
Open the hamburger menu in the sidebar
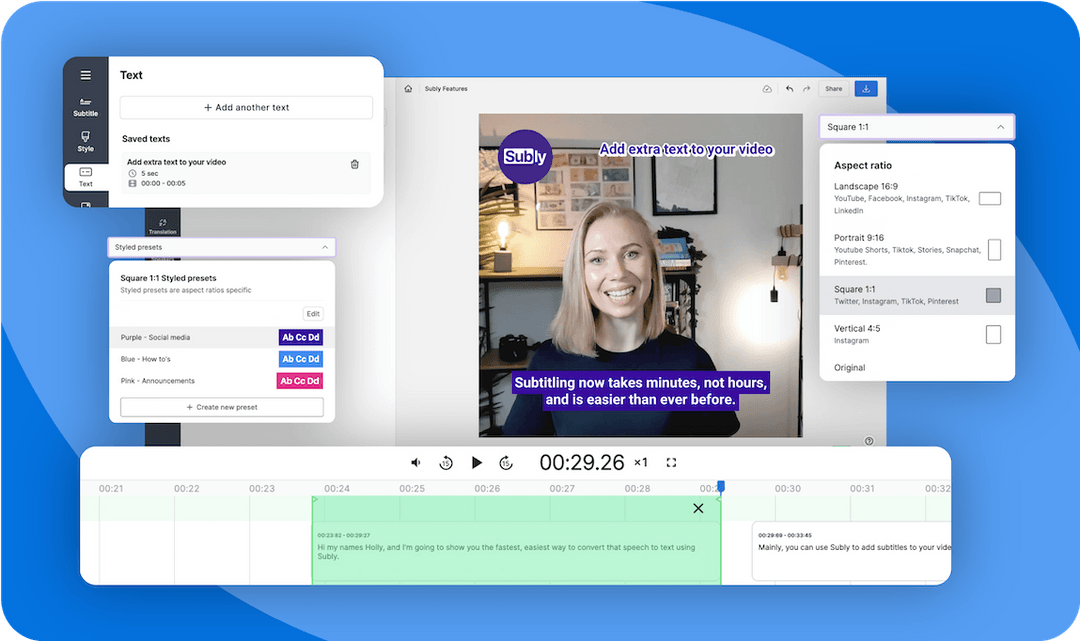[x=85, y=74]
